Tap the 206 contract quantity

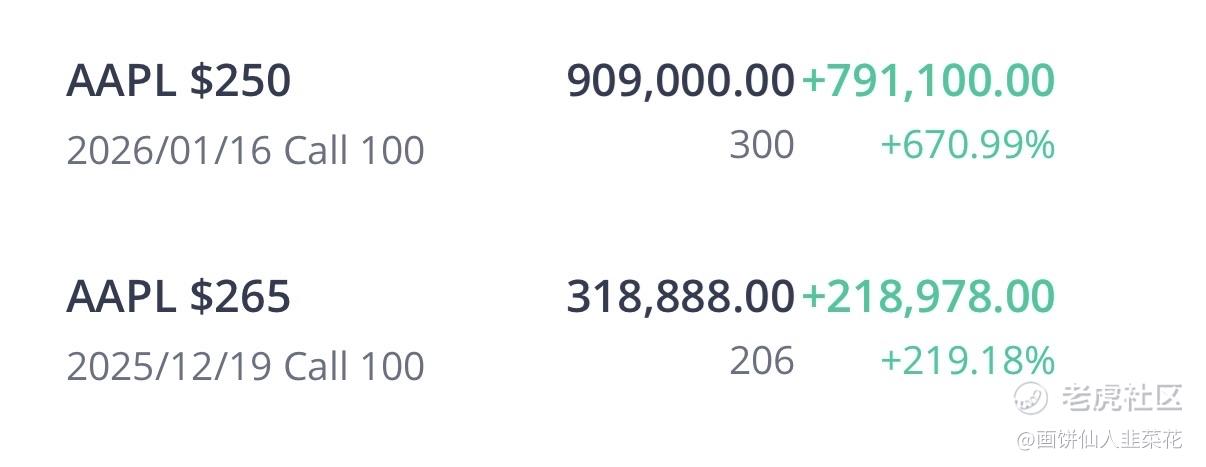click(762, 361)
